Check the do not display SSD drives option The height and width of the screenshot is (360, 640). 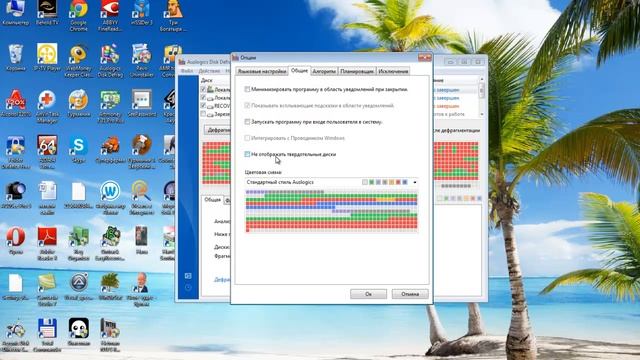pyautogui.click(x=247, y=154)
